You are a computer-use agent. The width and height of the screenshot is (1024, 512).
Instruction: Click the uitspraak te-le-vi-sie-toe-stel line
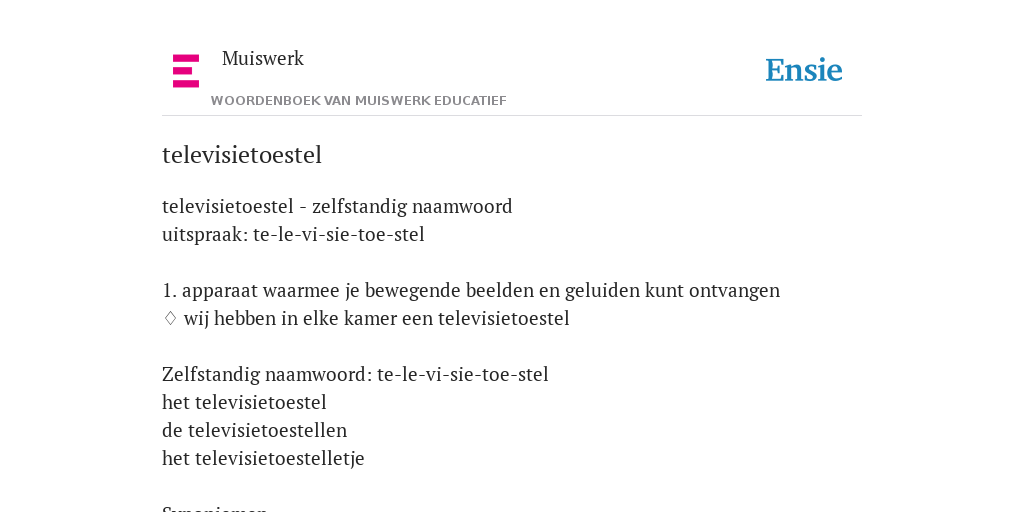point(293,234)
